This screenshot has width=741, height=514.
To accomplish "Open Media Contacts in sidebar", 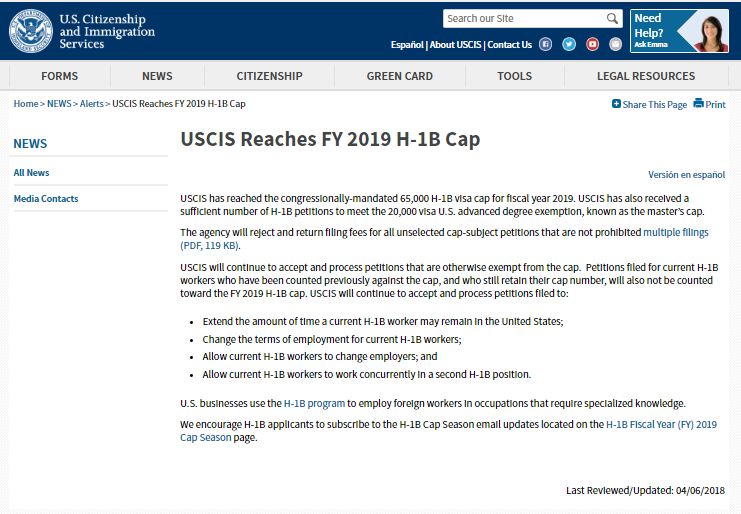I will click(46, 199).
